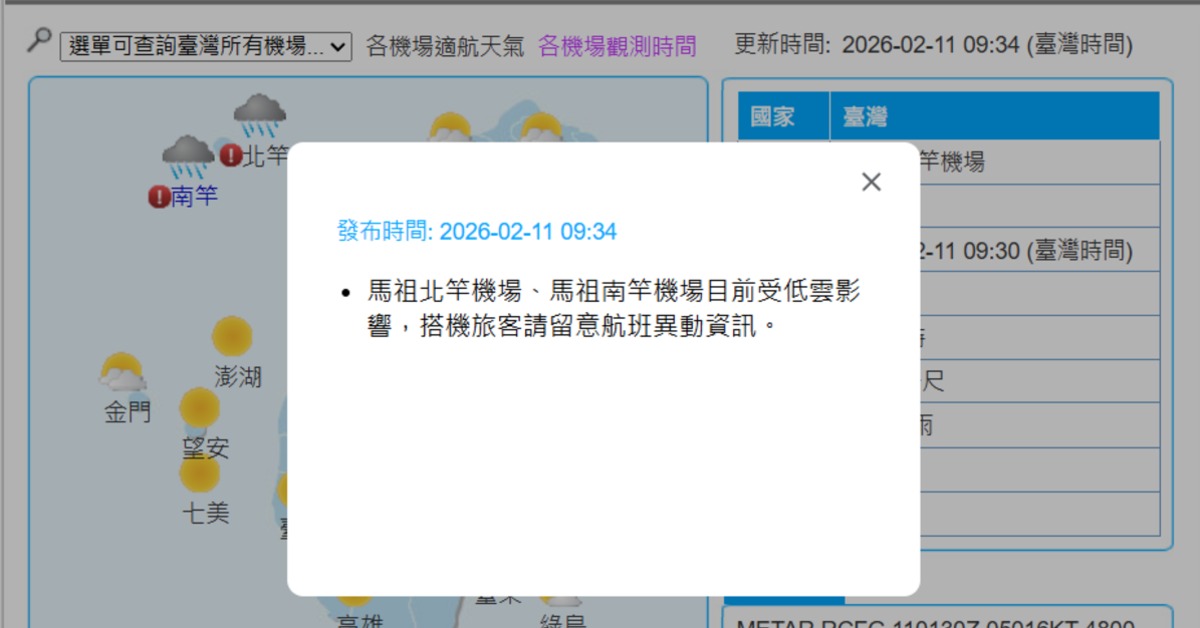Click the rain cloud icon above 南竿
Screen dimensions: 1200x628
coord(188,157)
